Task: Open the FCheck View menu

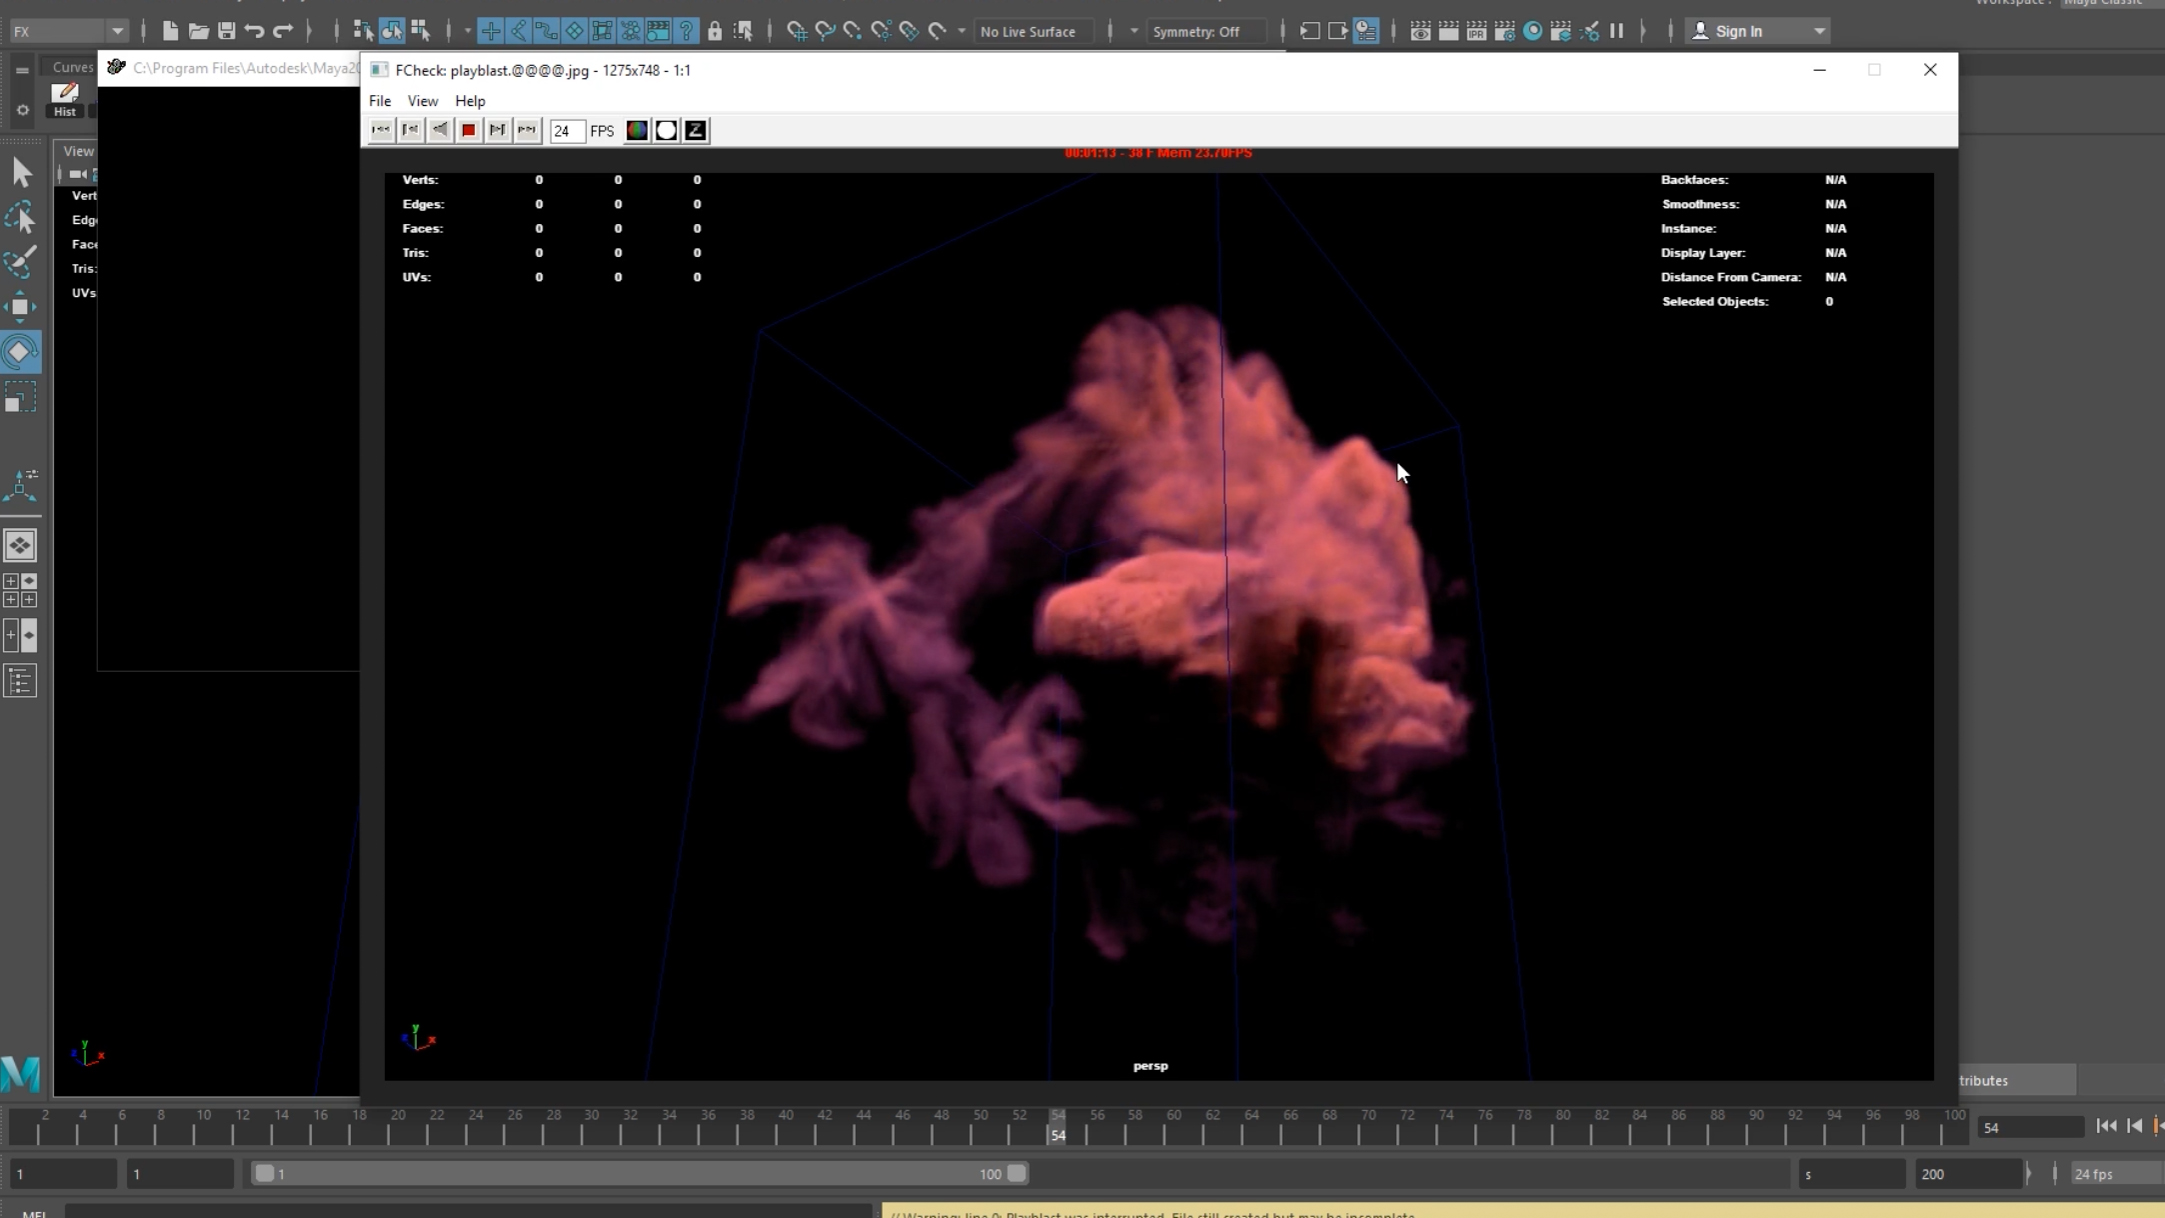Action: pos(422,101)
